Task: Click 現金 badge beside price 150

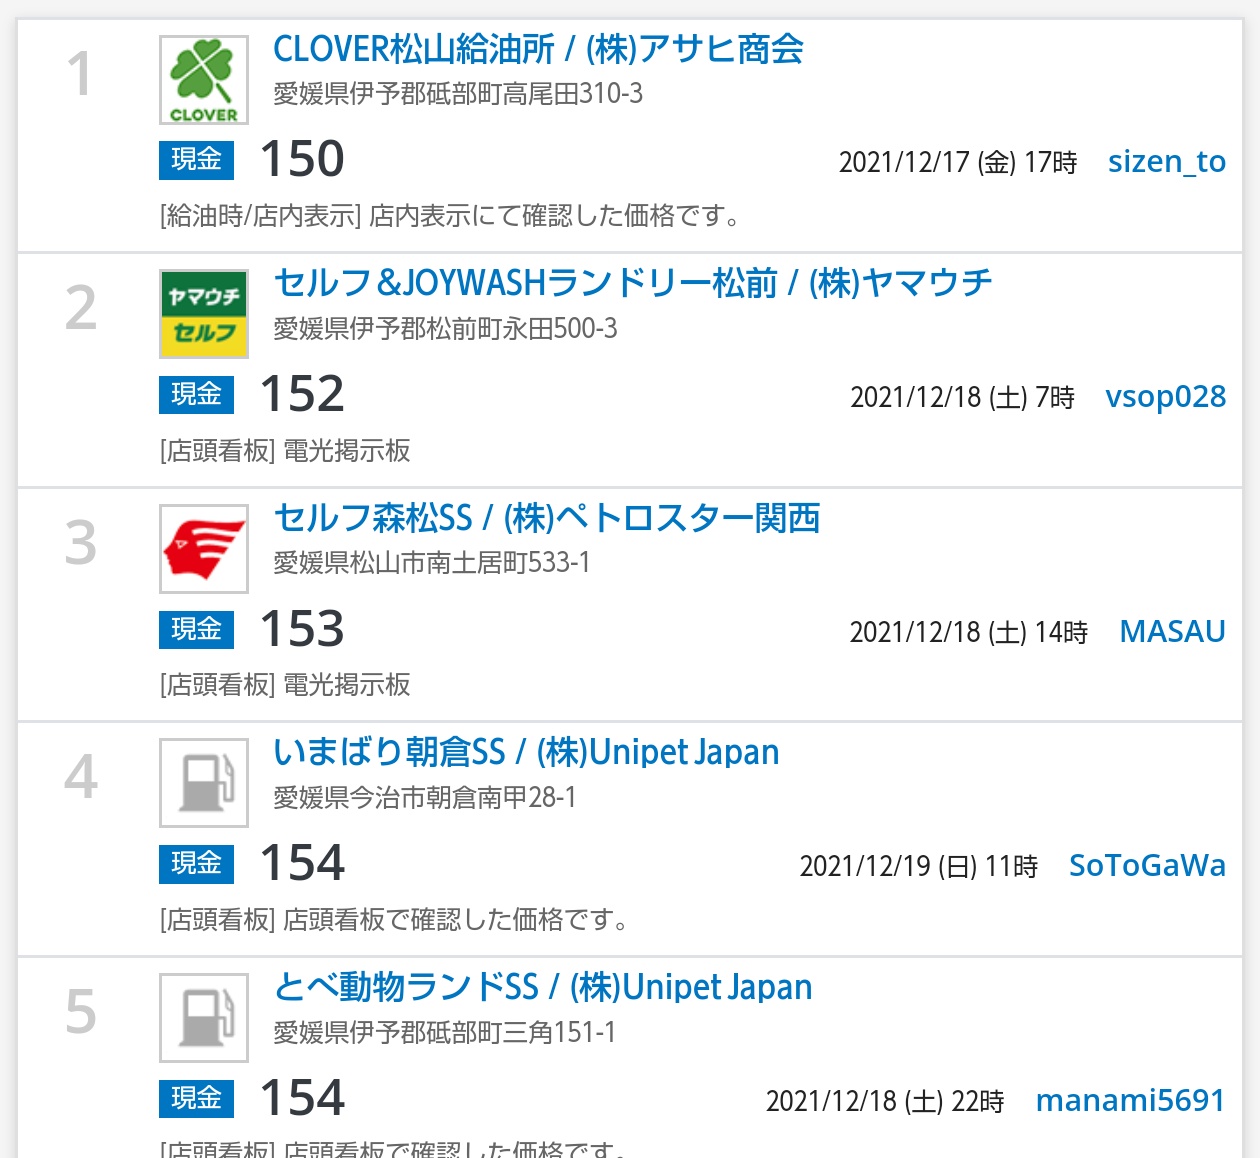Action: [x=196, y=160]
